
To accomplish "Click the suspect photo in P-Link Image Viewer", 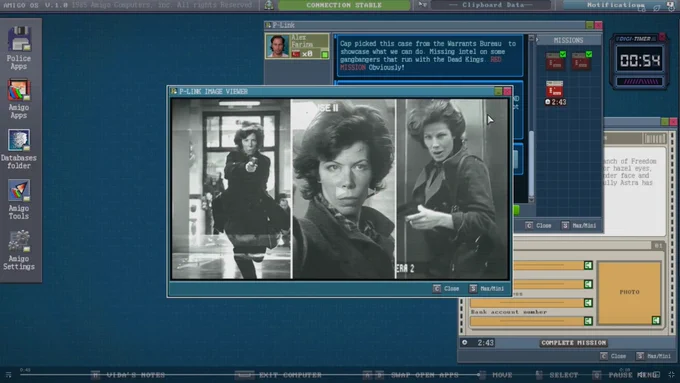I will [x=340, y=189].
